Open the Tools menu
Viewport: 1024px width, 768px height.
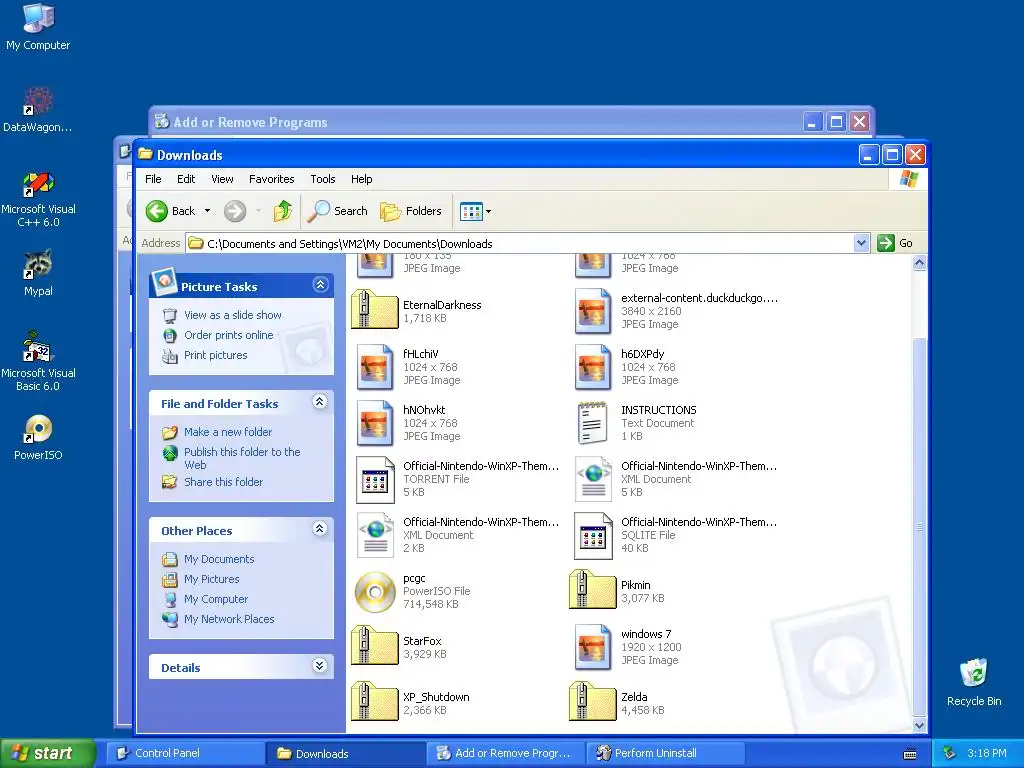[323, 179]
